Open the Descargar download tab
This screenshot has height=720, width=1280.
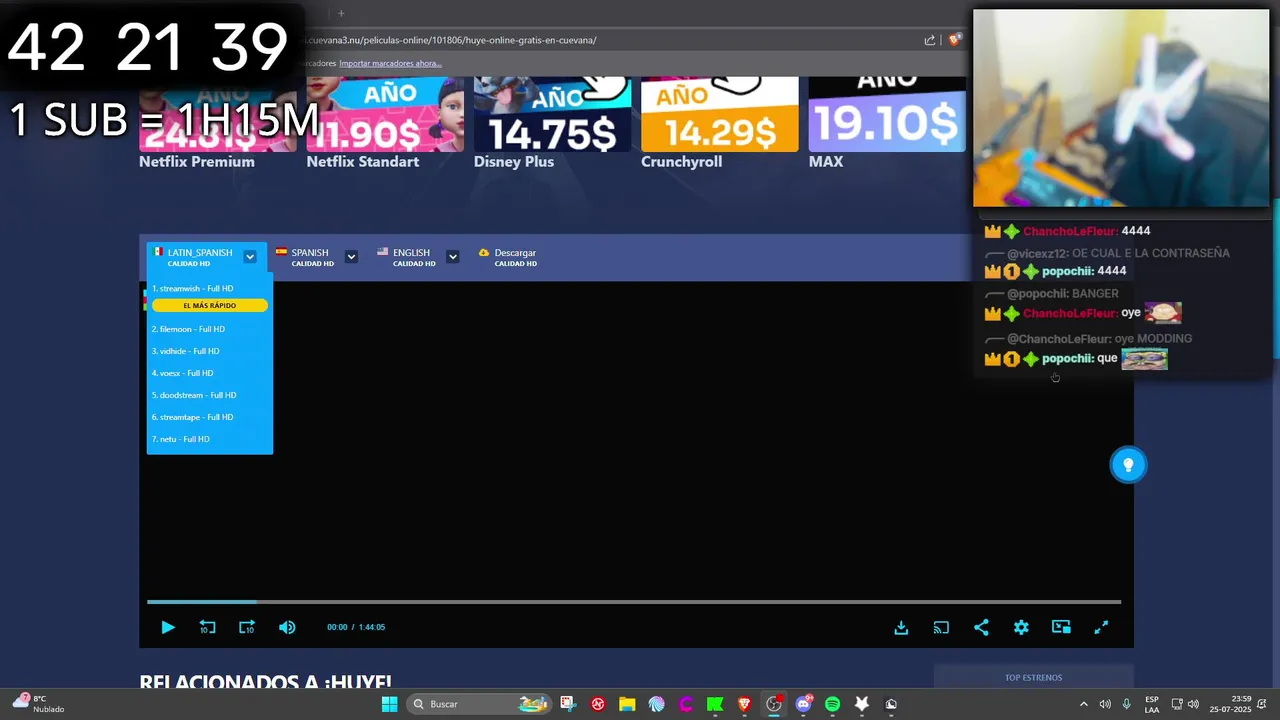click(x=508, y=257)
